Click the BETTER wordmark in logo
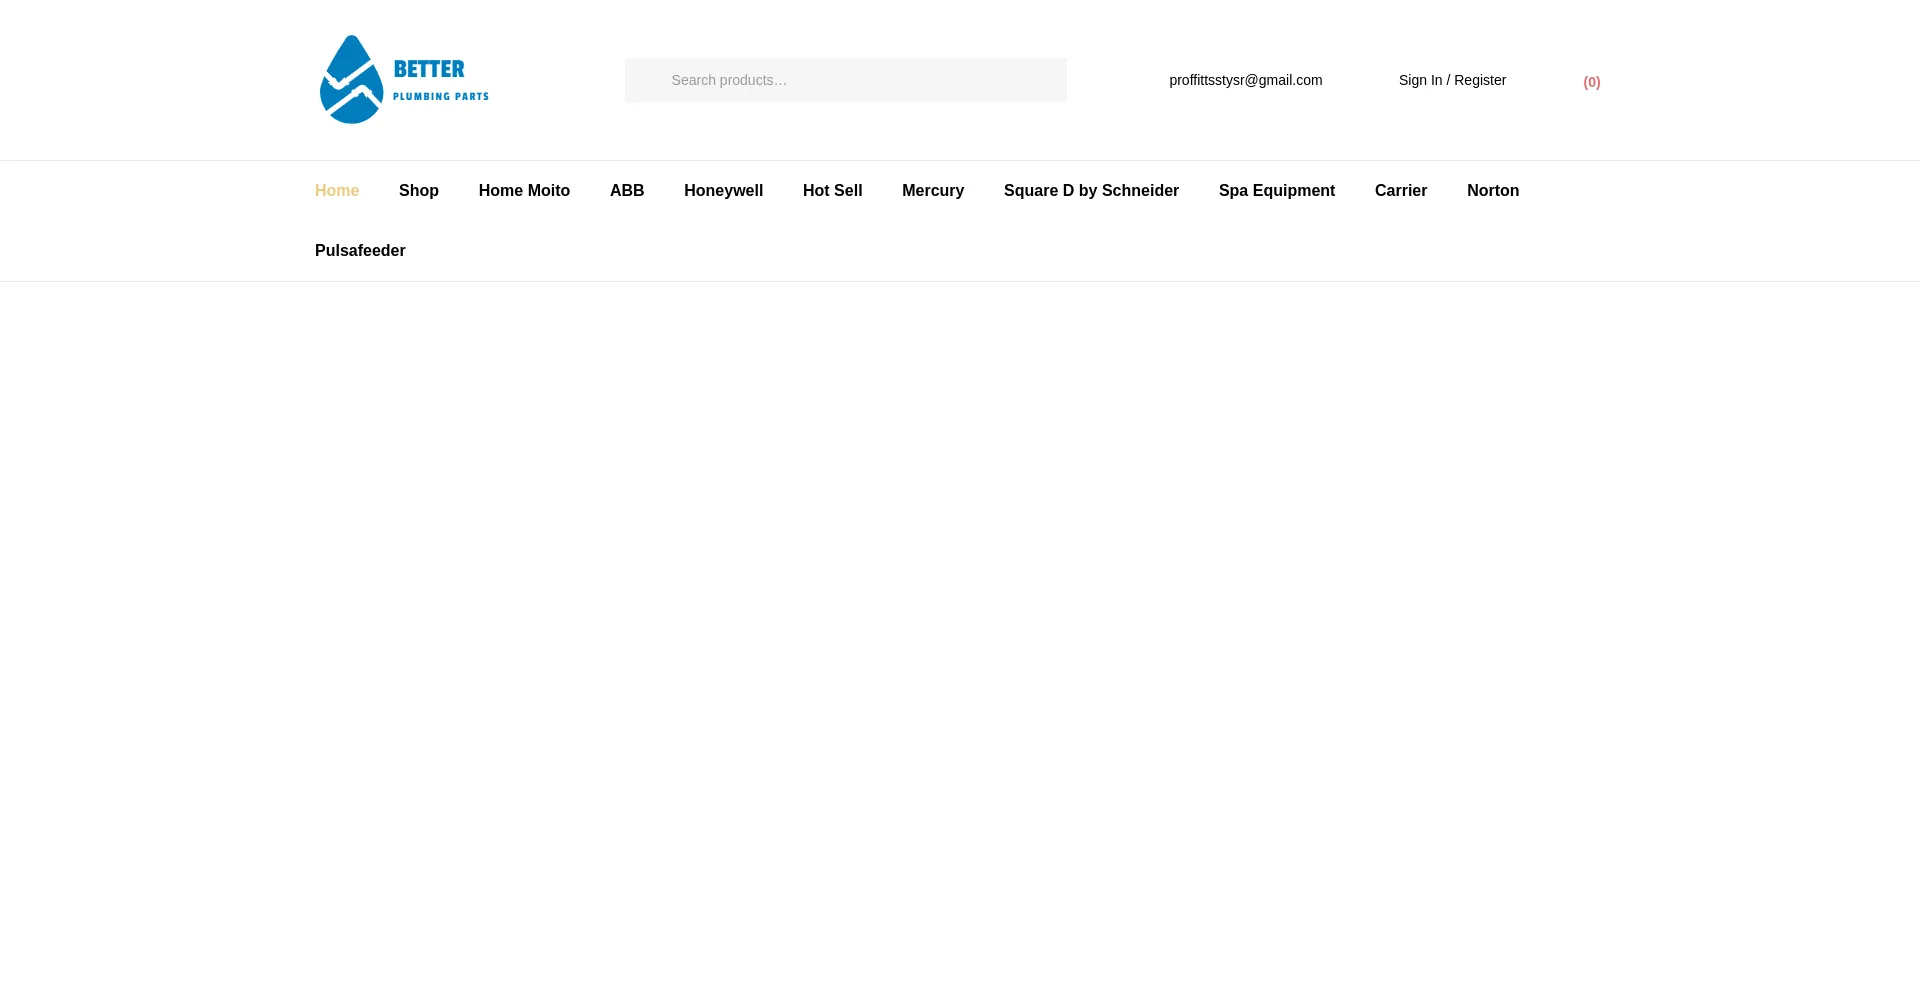This screenshot has height=993, width=1920. [x=429, y=69]
